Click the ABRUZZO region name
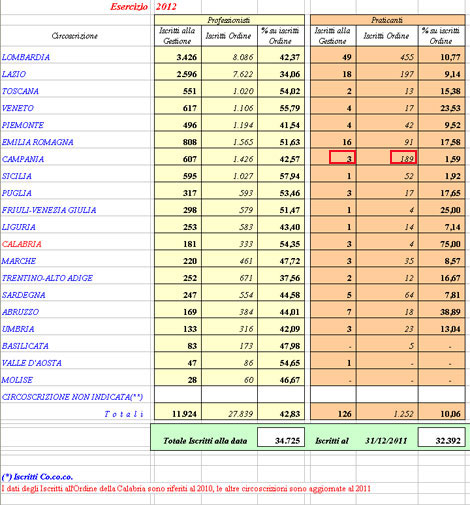 pos(20,312)
